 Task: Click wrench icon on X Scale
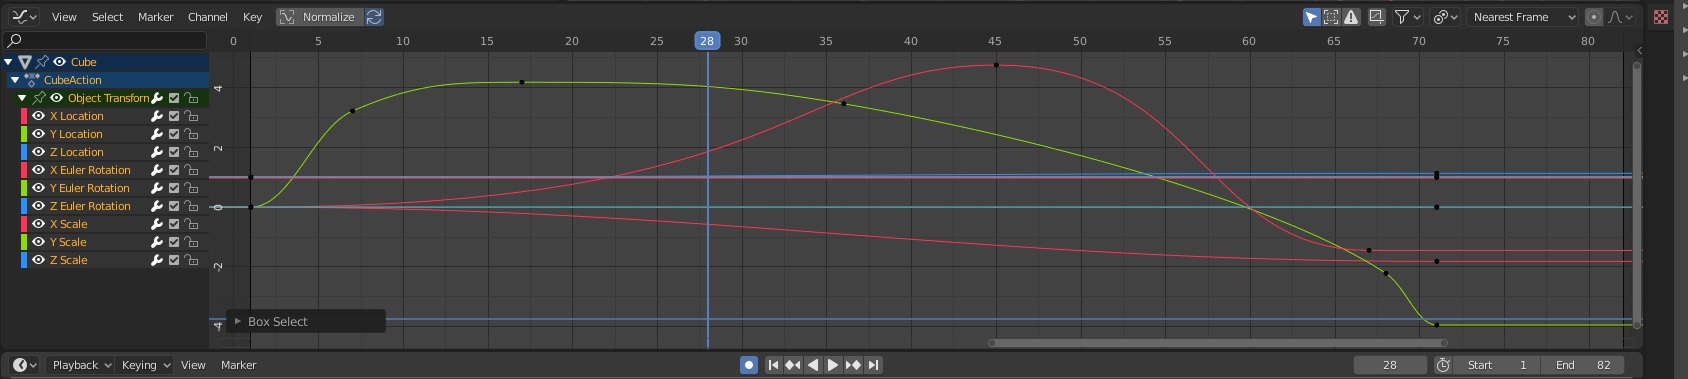pyautogui.click(x=157, y=224)
